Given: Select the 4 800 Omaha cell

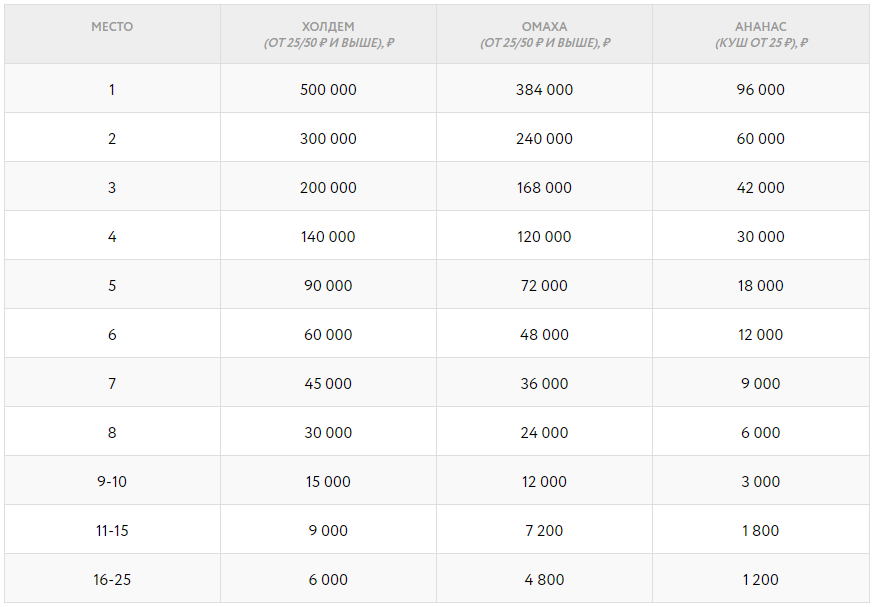Looking at the screenshot, I should point(544,580).
